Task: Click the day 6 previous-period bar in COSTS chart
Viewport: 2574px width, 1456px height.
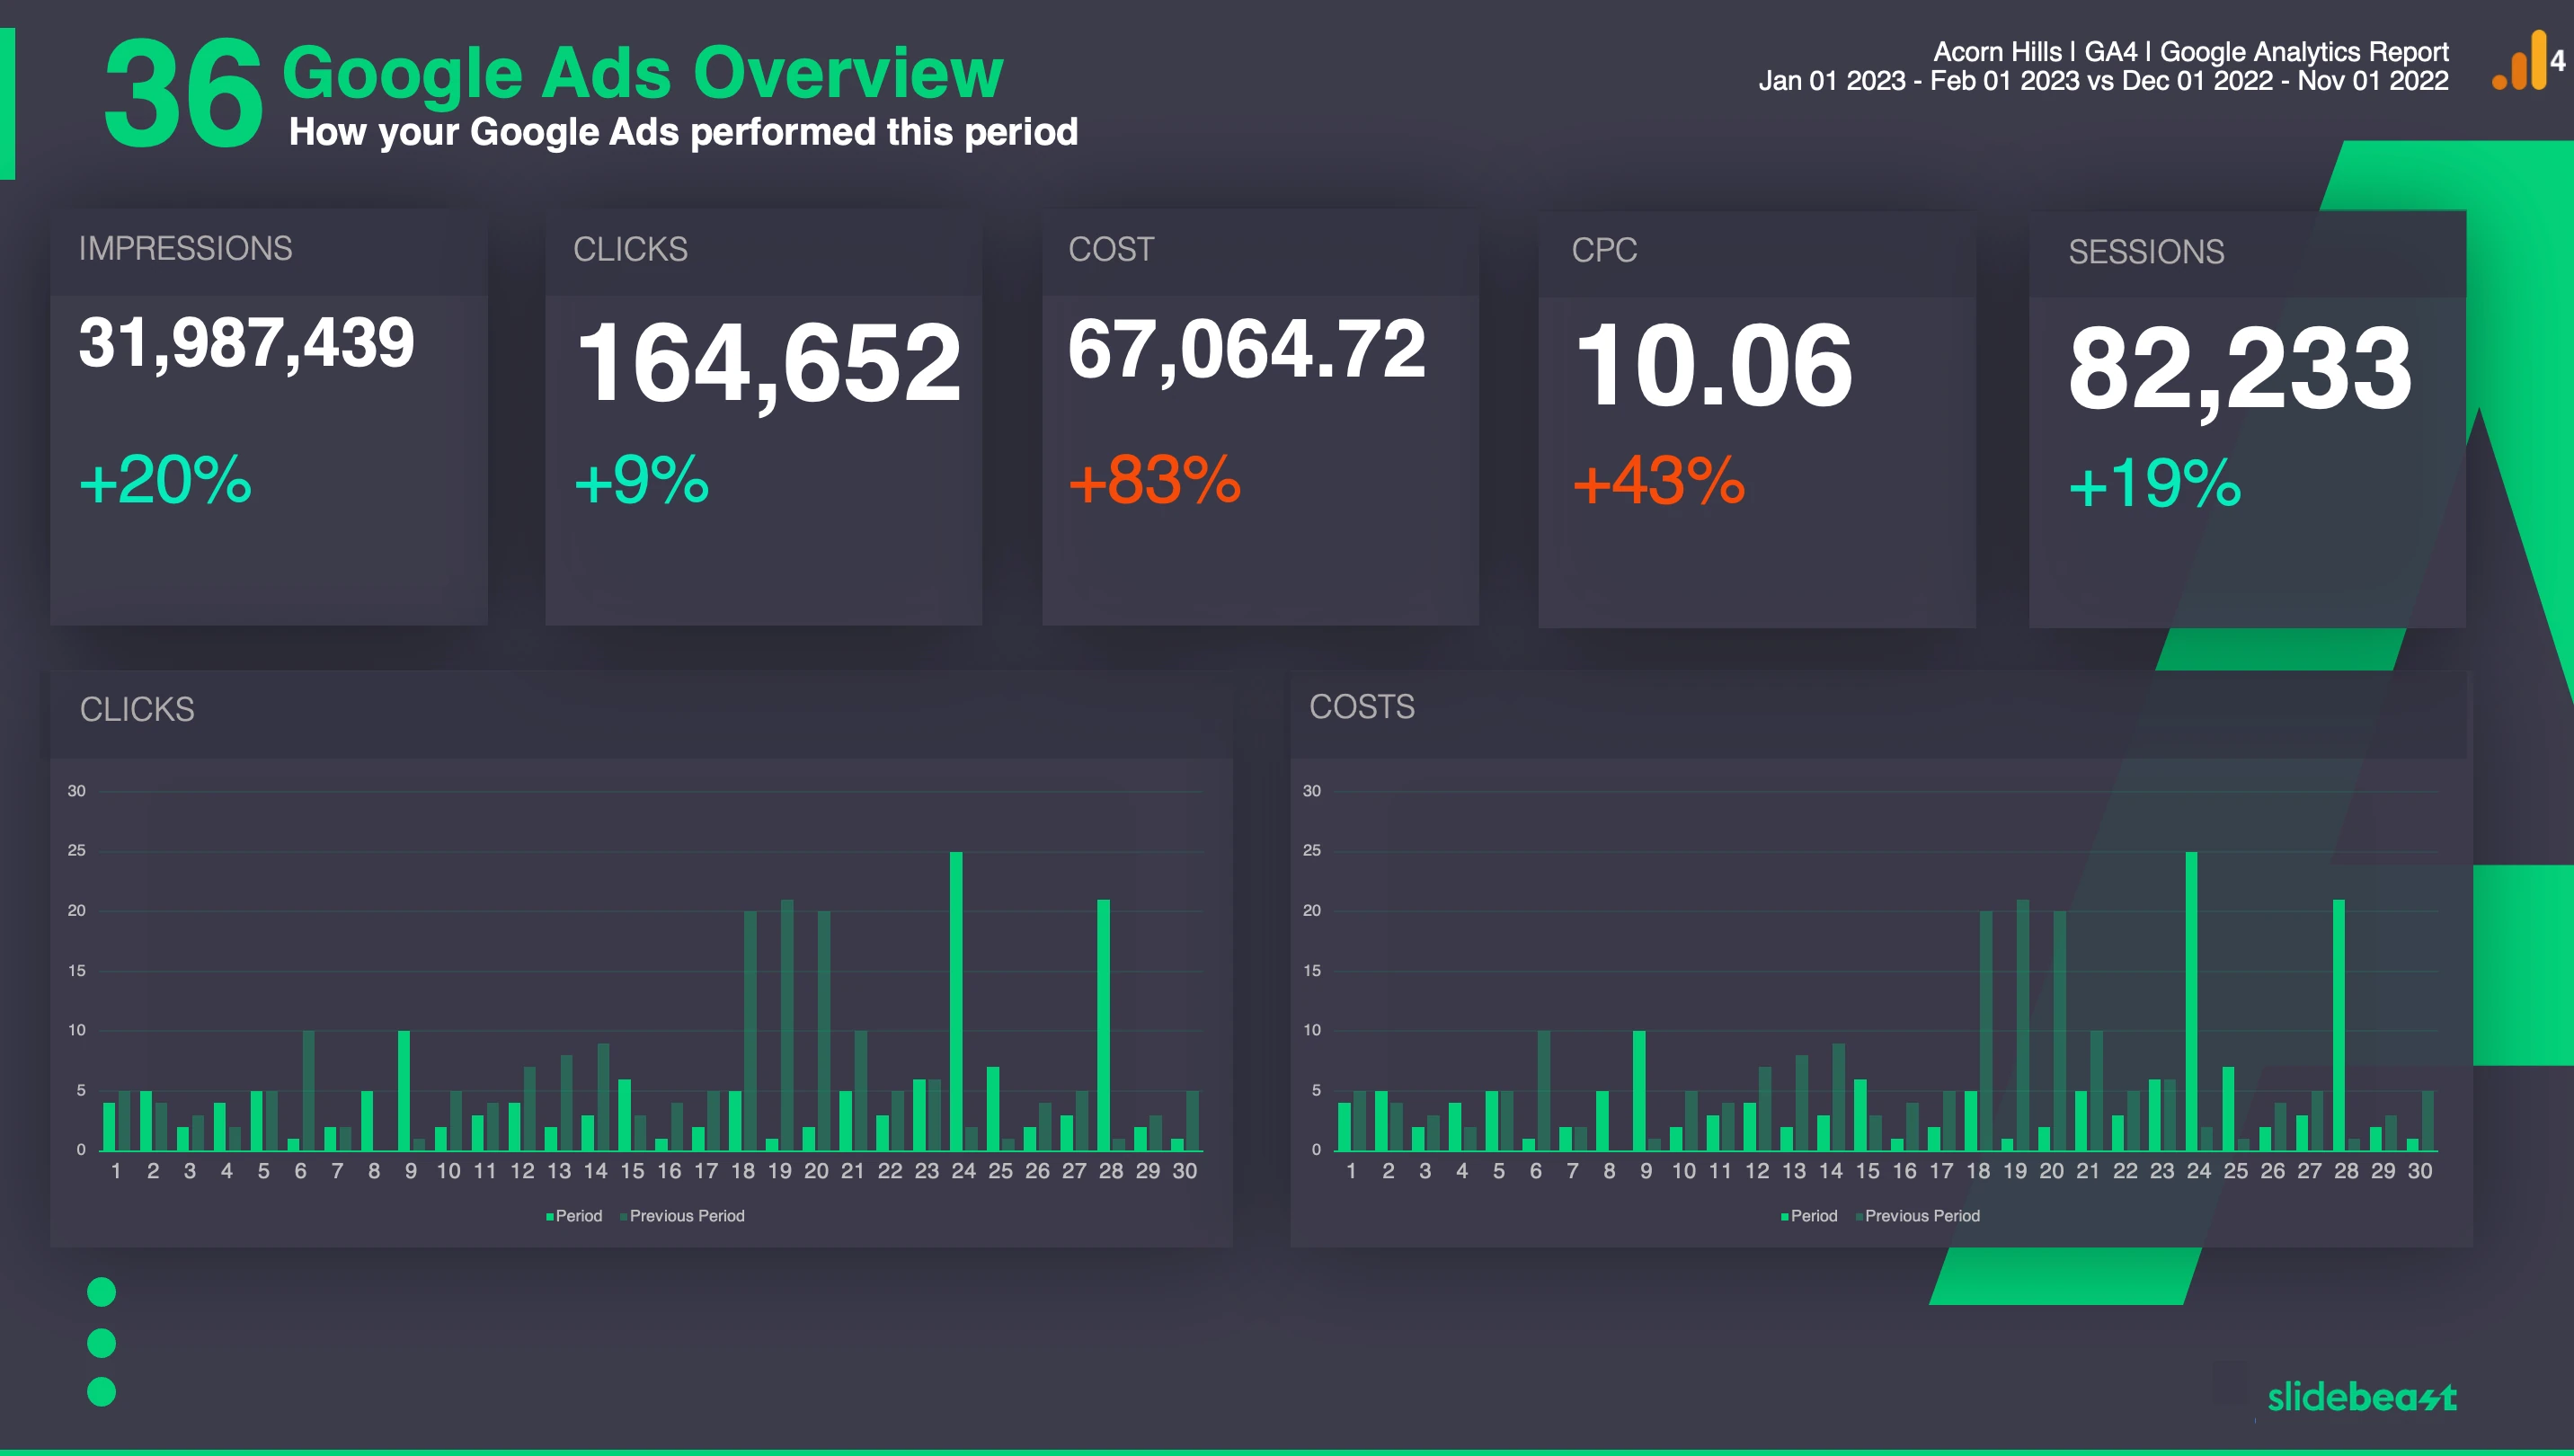Action: click(x=1544, y=1090)
